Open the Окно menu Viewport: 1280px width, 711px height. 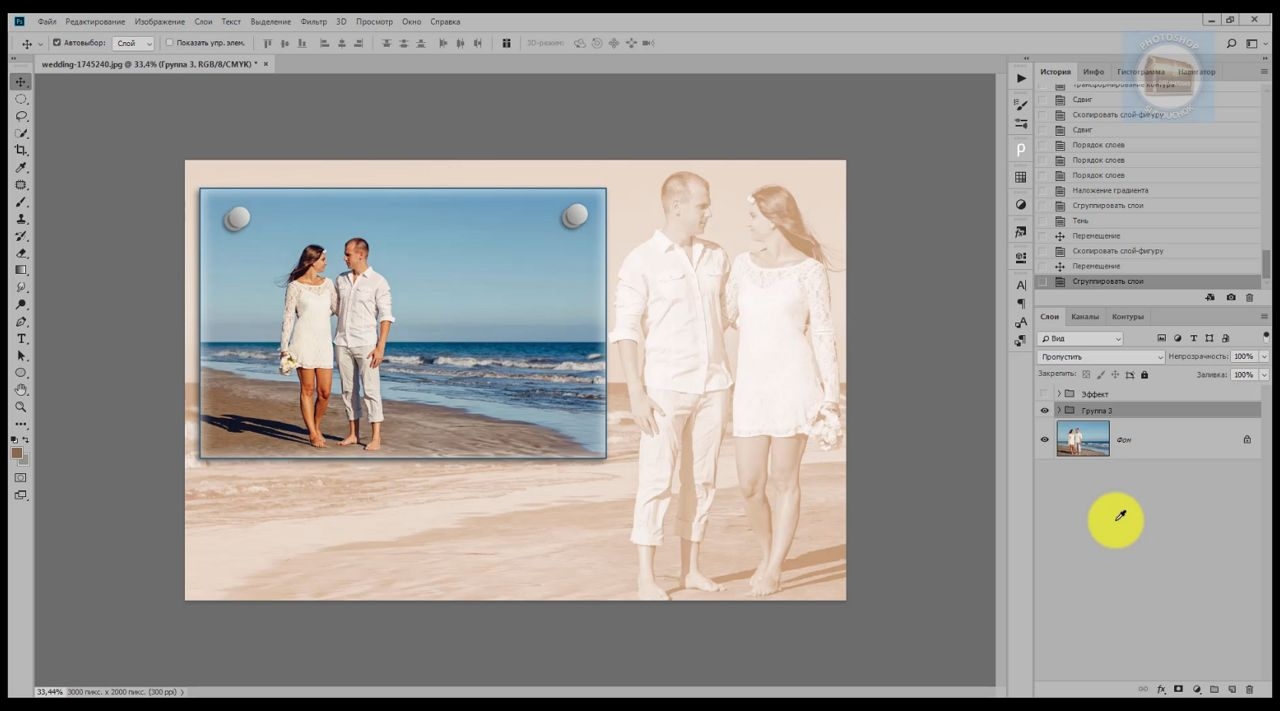[411, 21]
